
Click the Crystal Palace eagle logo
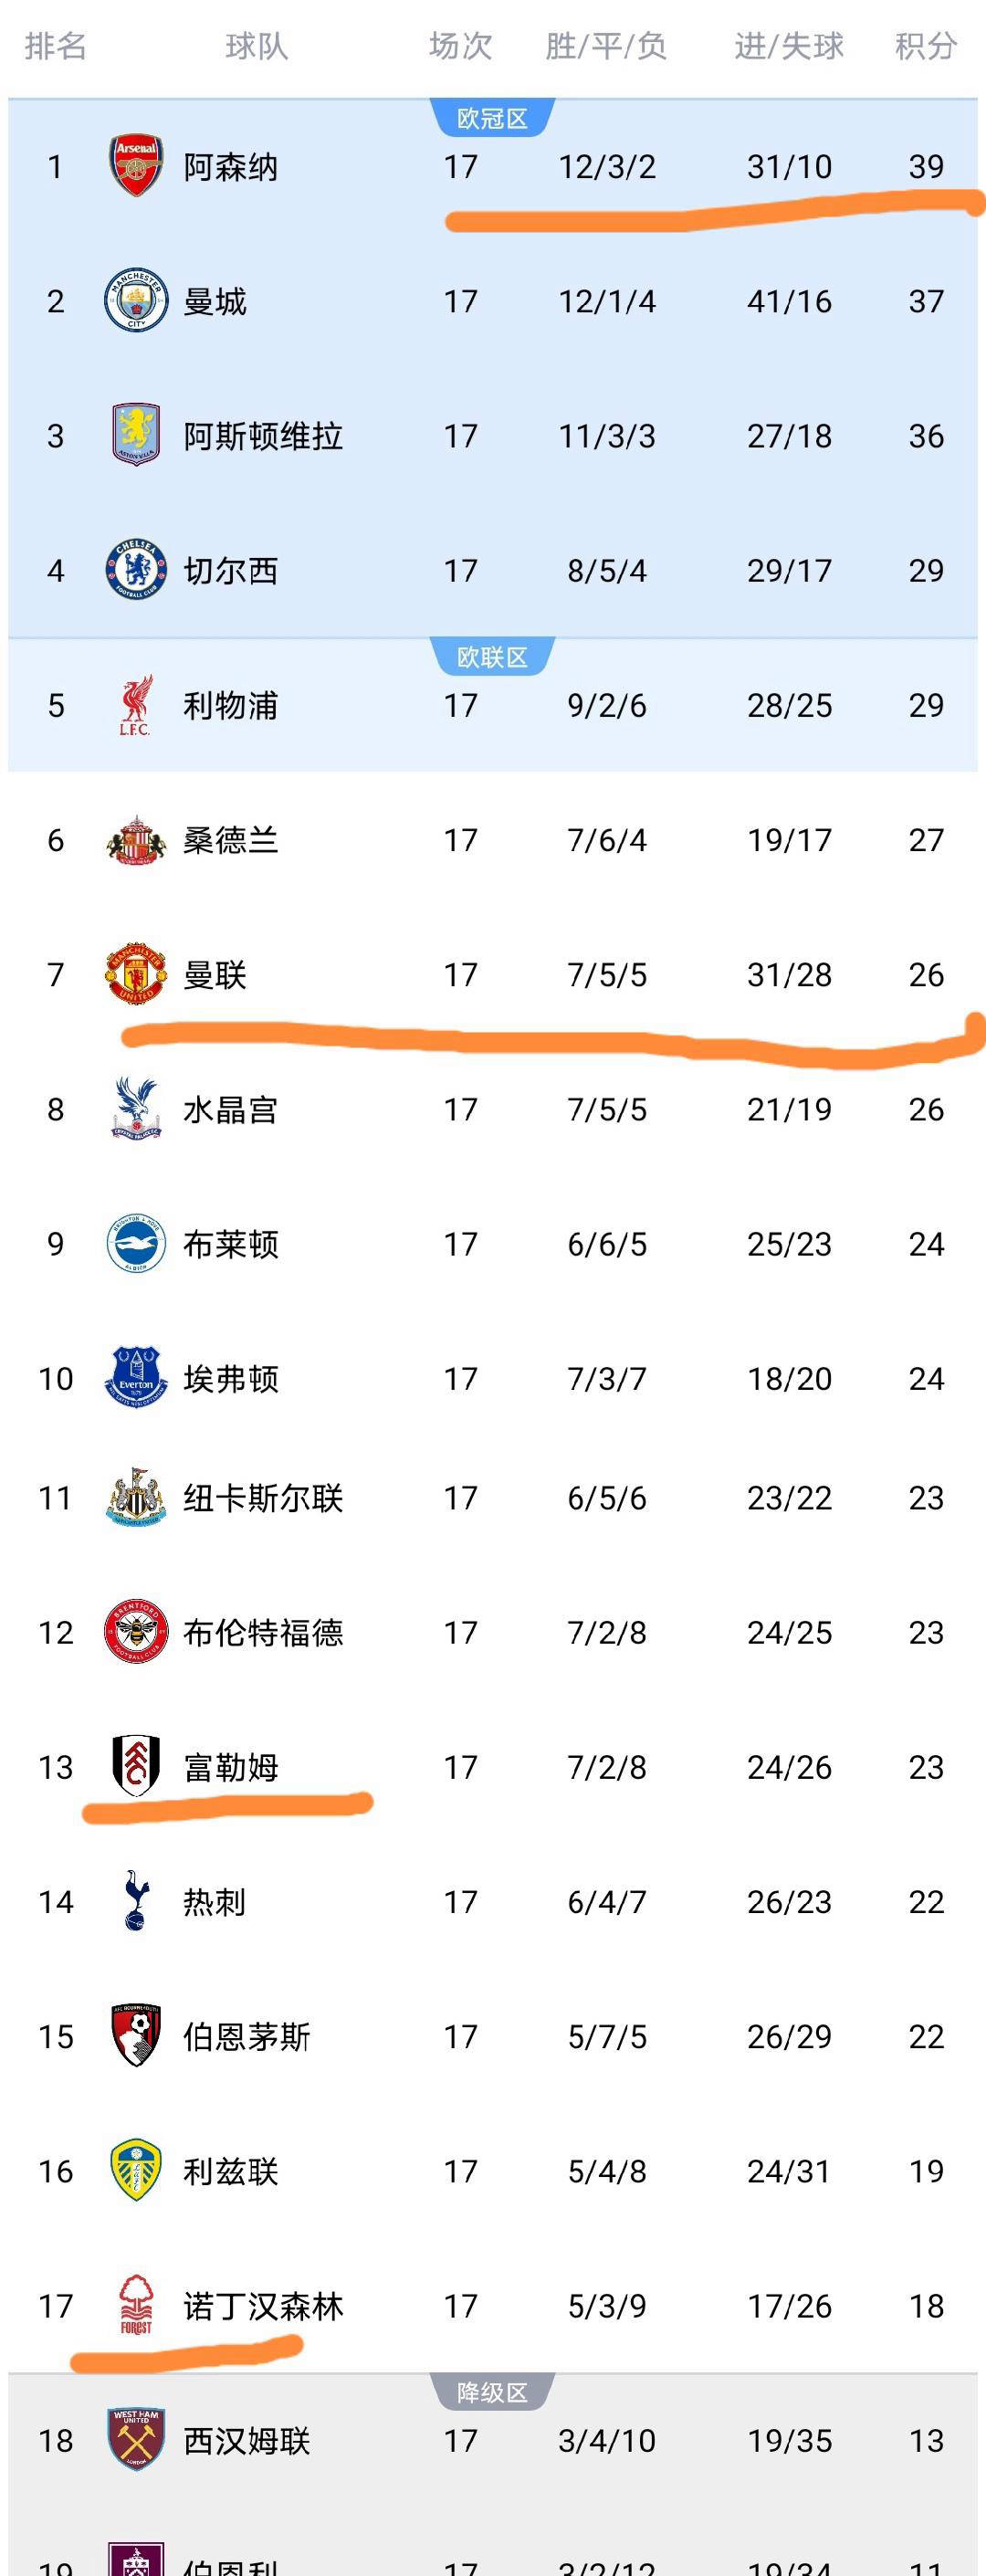[135, 1108]
